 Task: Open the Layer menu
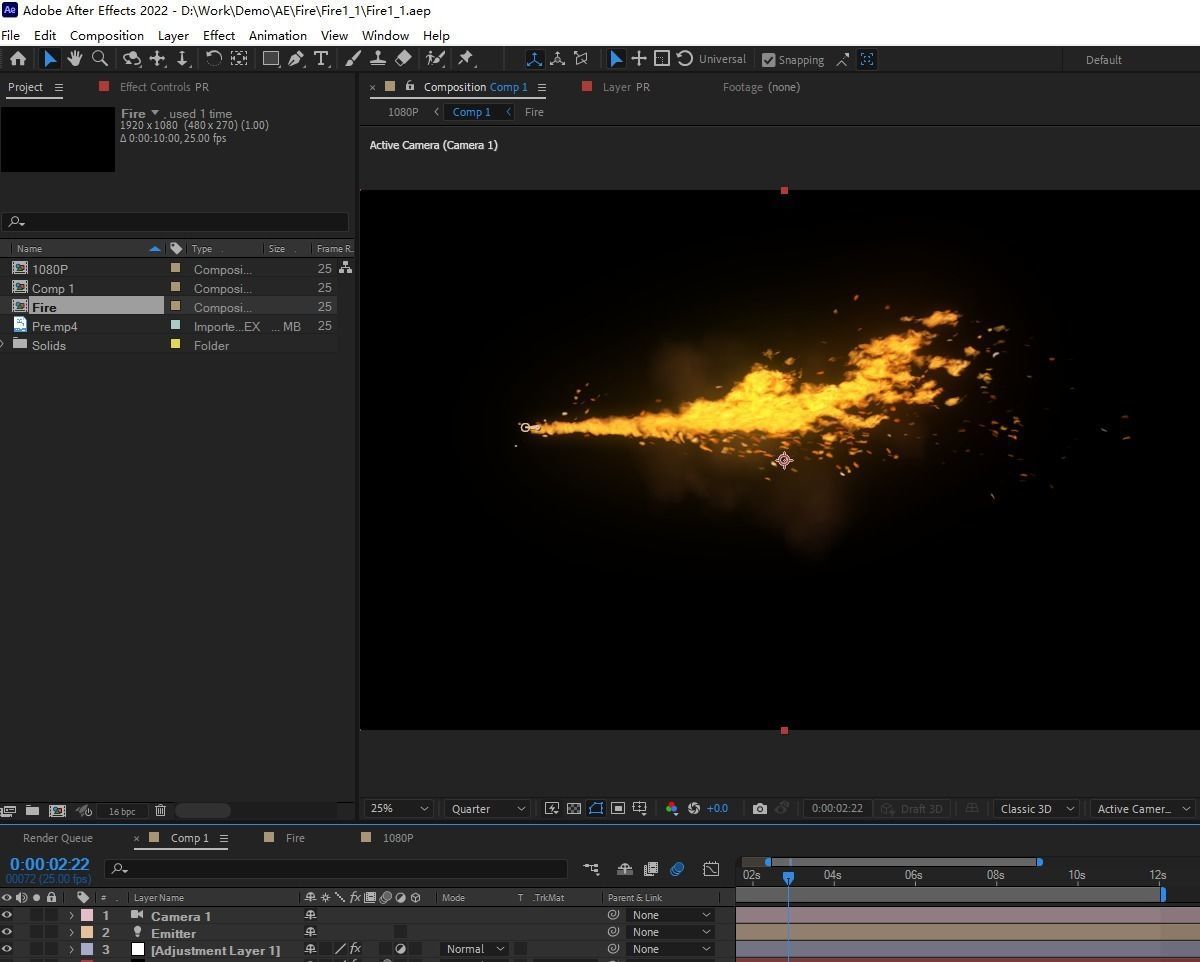[173, 35]
